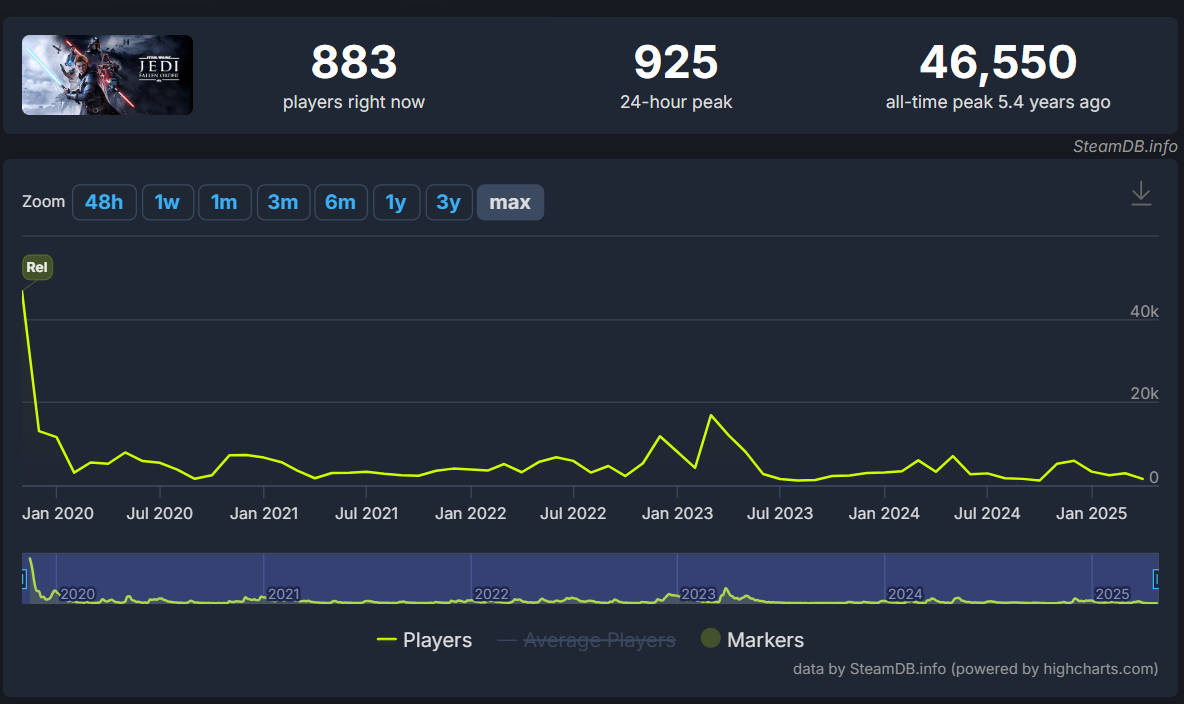This screenshot has height=704, width=1184.
Task: Select the 3m zoom range
Action: (x=283, y=202)
